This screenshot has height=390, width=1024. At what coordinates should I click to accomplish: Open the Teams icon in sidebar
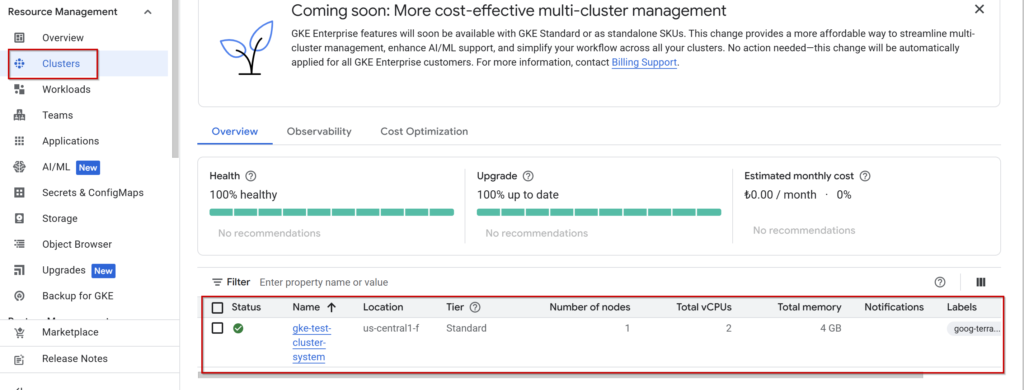(x=20, y=115)
